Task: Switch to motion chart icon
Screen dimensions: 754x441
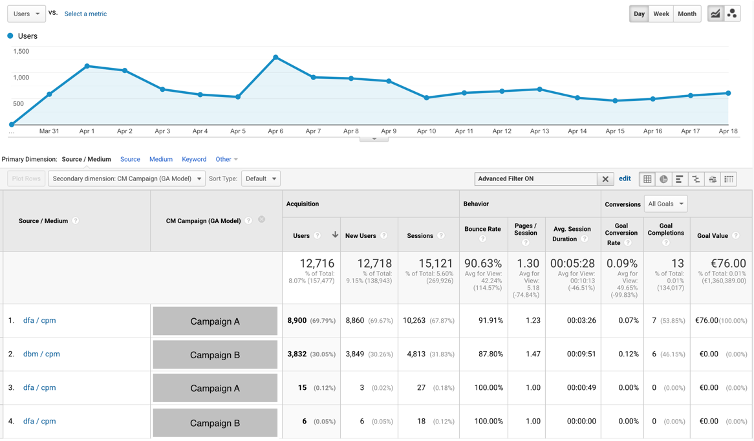Action: [734, 14]
